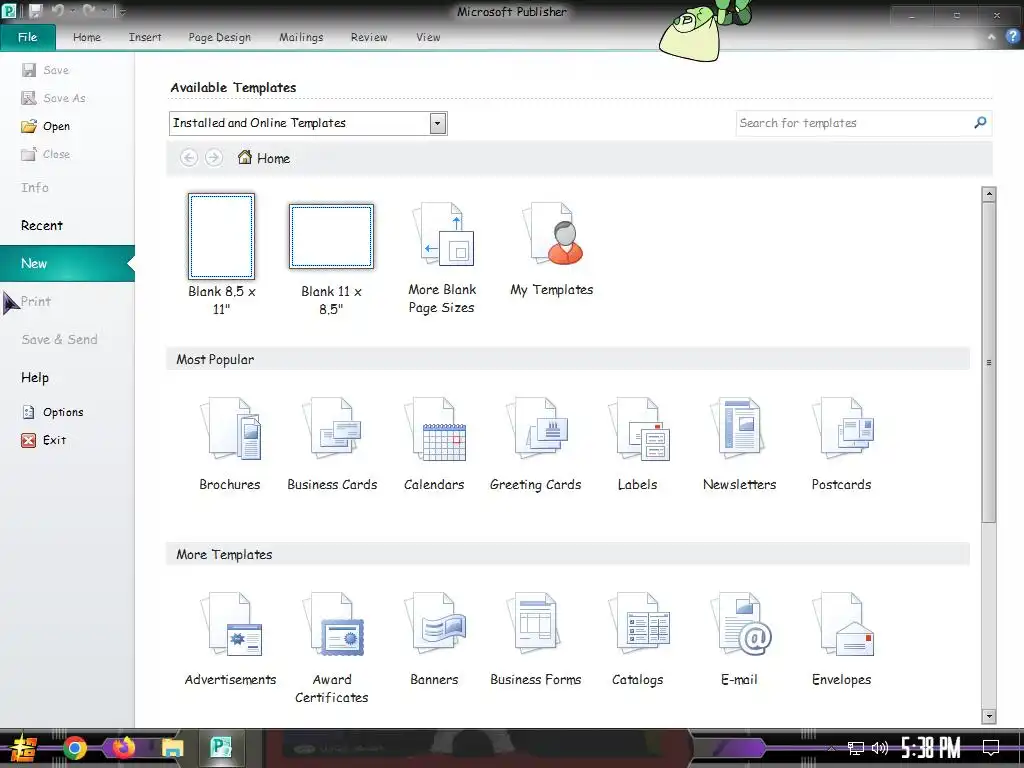Switch to the Mailings tab
1024x768 pixels.
pos(301,37)
